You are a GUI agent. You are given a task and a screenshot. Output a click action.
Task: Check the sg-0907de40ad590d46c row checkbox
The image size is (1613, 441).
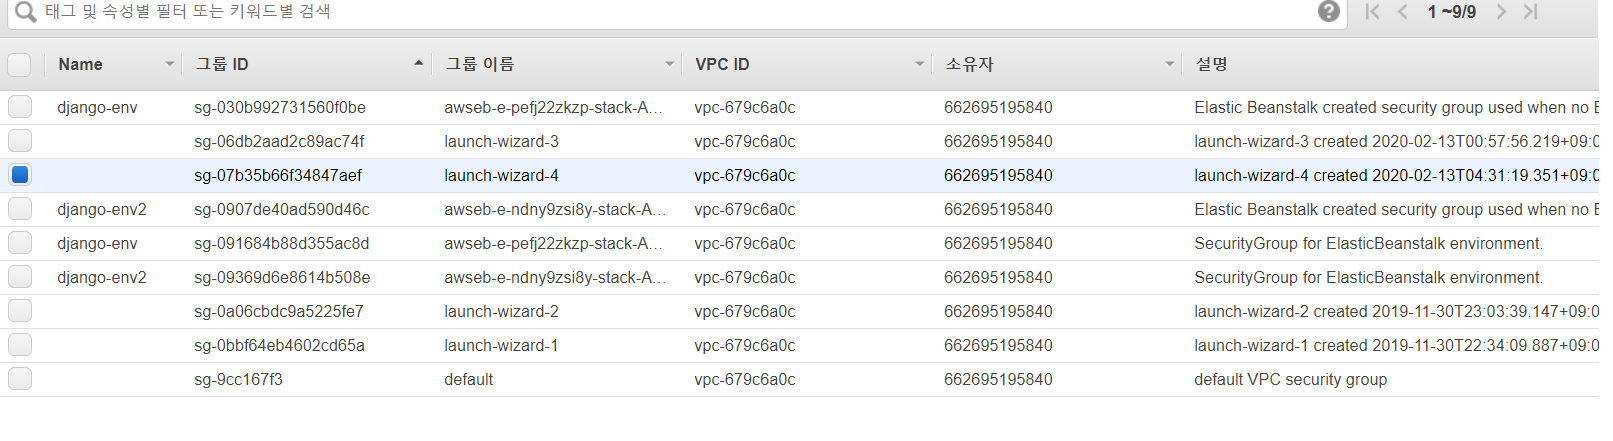point(20,209)
